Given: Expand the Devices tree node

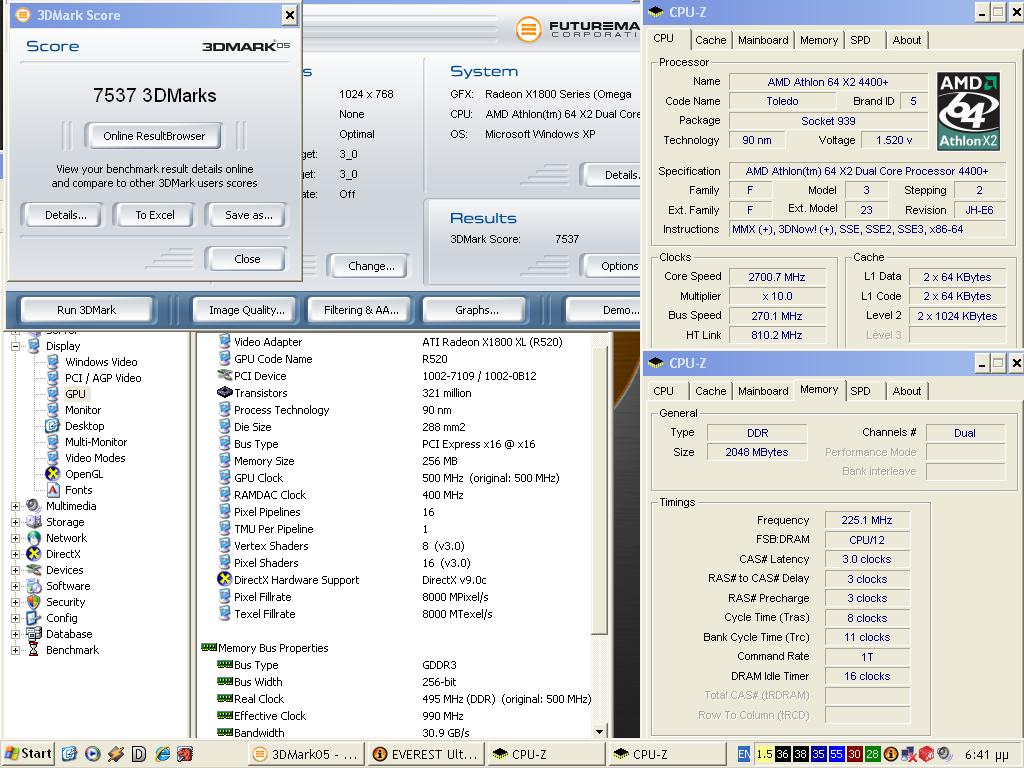Looking at the screenshot, I should pos(15,570).
